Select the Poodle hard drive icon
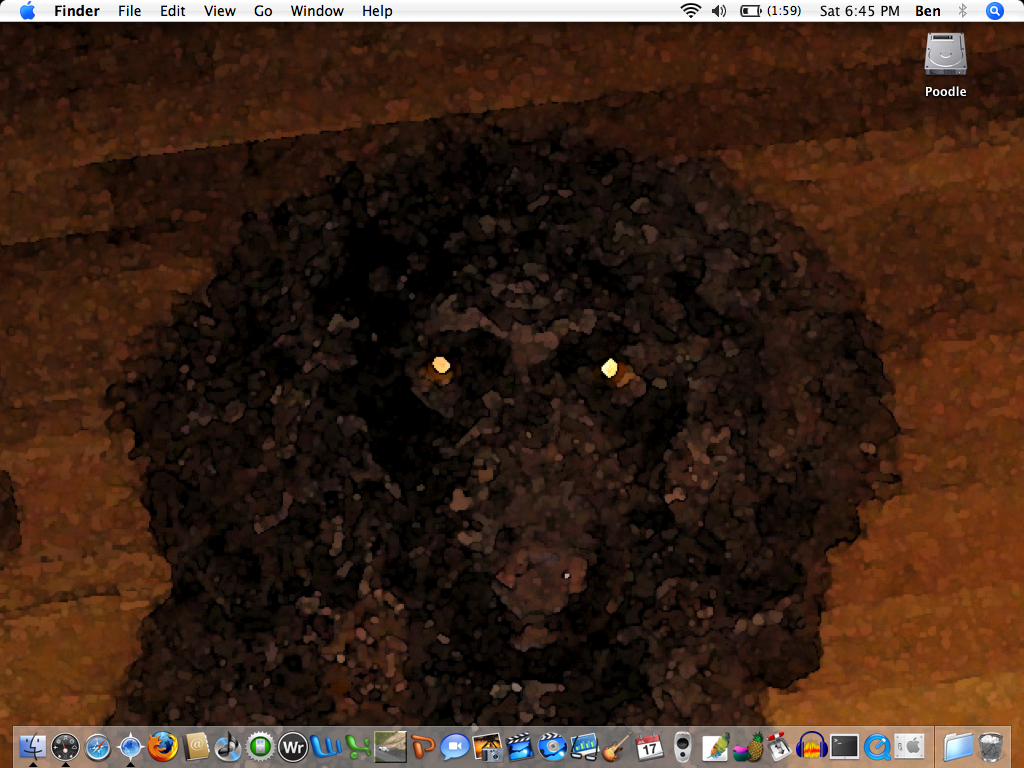The height and width of the screenshot is (768, 1024). pos(945,54)
